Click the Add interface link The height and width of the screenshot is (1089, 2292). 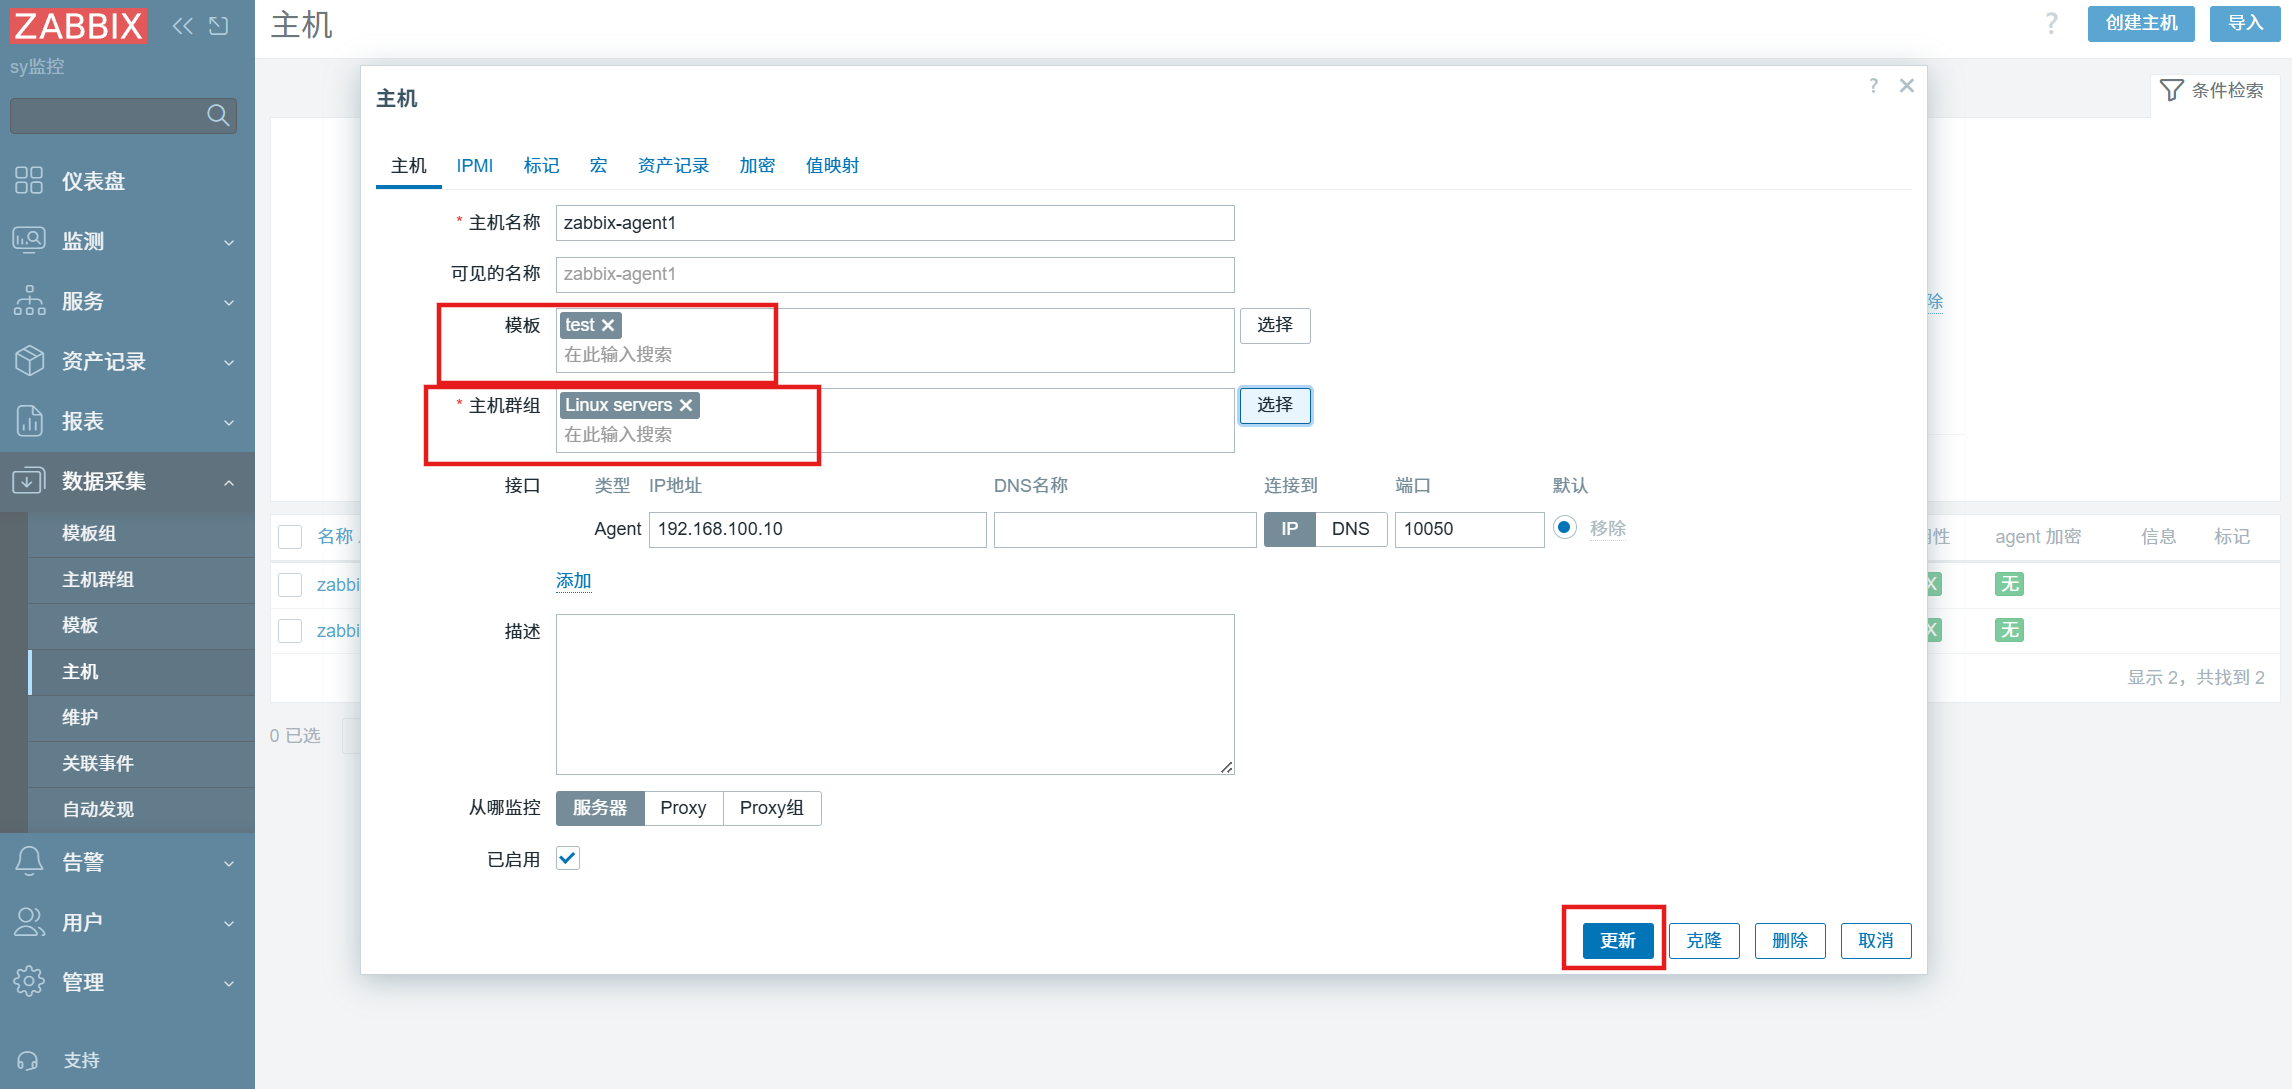(x=573, y=581)
